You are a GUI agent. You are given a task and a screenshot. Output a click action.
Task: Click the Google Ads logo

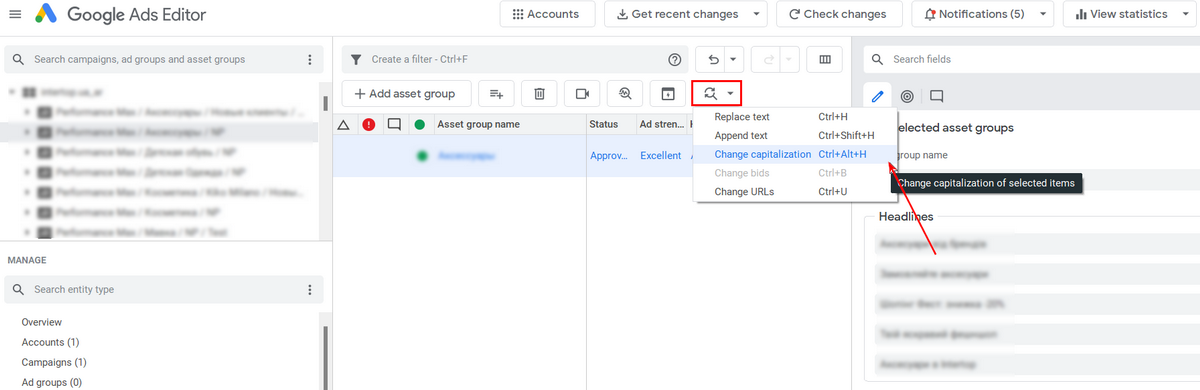click(x=45, y=14)
